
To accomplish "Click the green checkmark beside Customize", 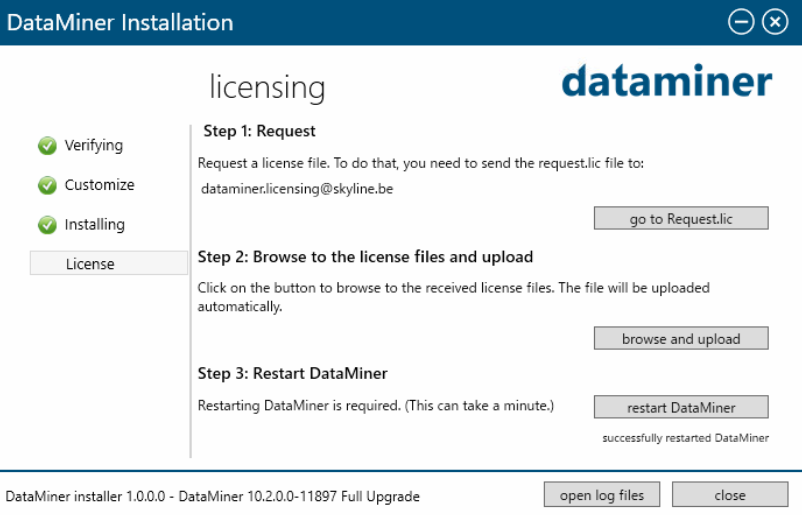I will pyautogui.click(x=47, y=185).
